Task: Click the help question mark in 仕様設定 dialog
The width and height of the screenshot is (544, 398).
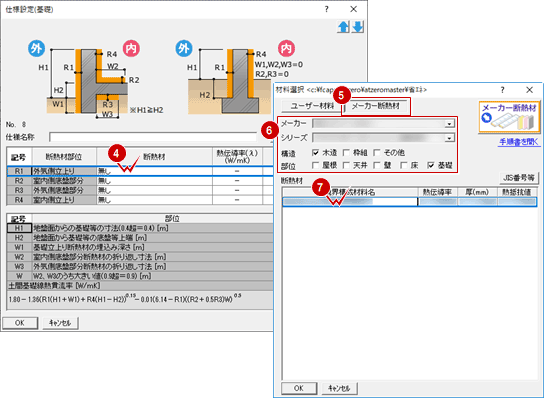Action: coord(326,9)
